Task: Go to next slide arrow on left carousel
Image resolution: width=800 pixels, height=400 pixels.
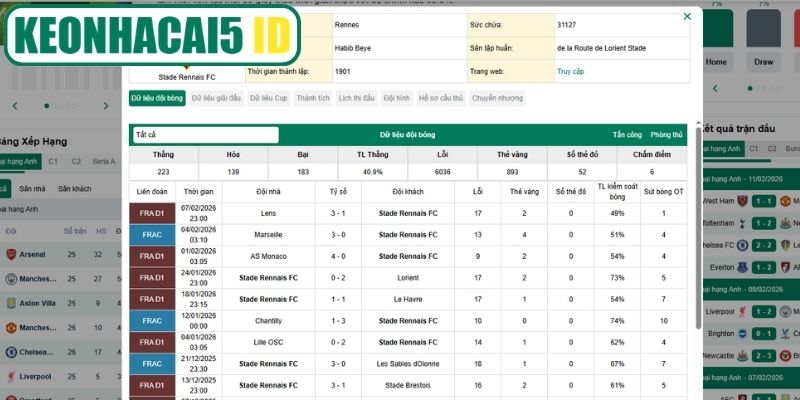Action: (106, 106)
